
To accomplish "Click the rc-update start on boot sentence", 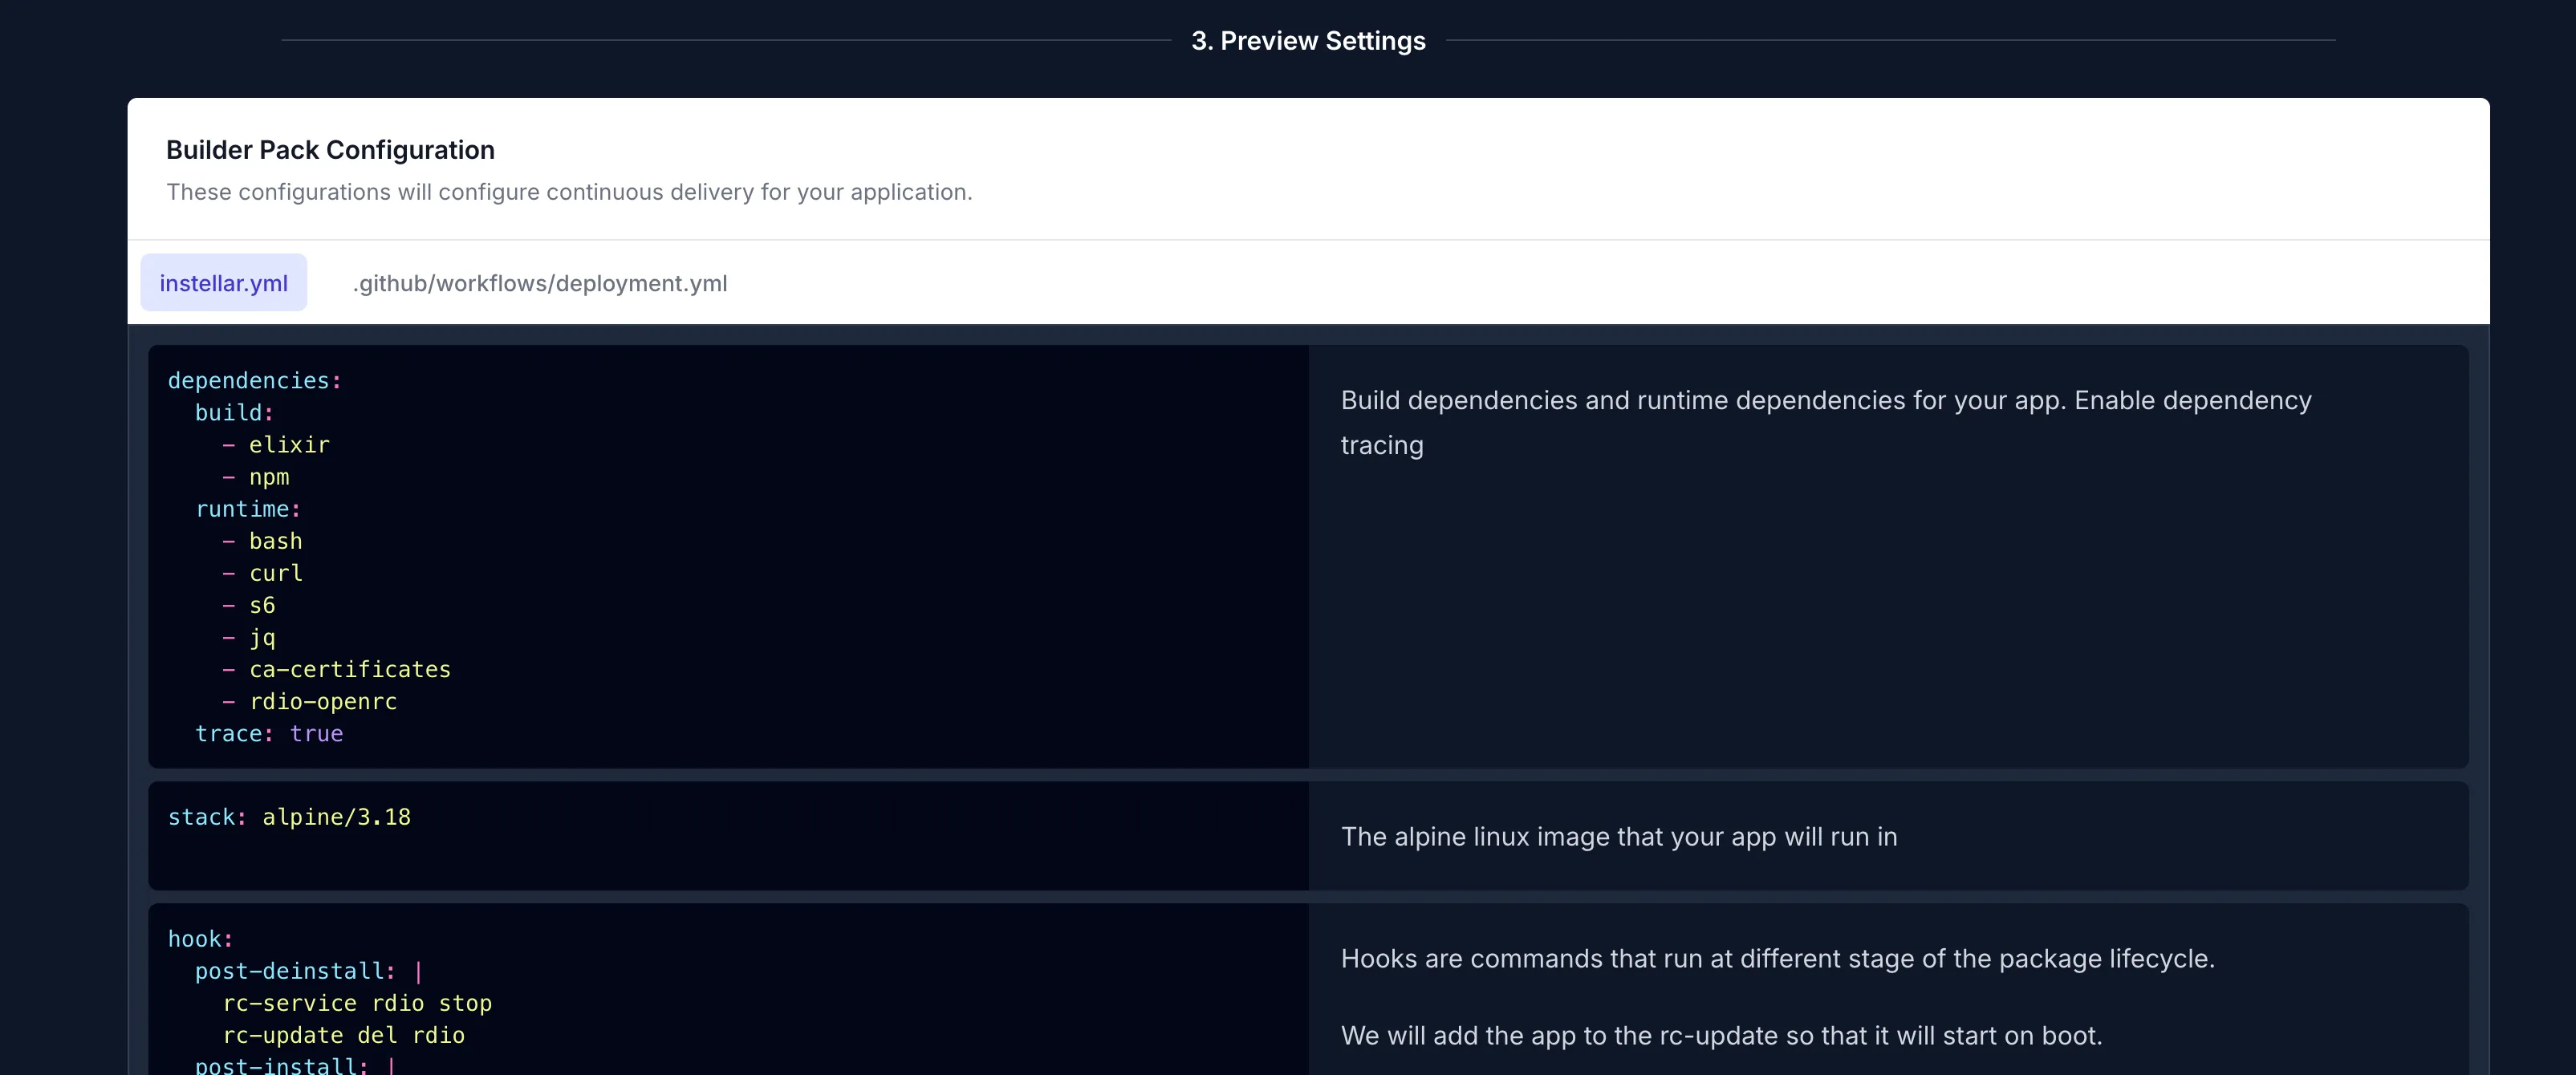I will coord(1721,1036).
